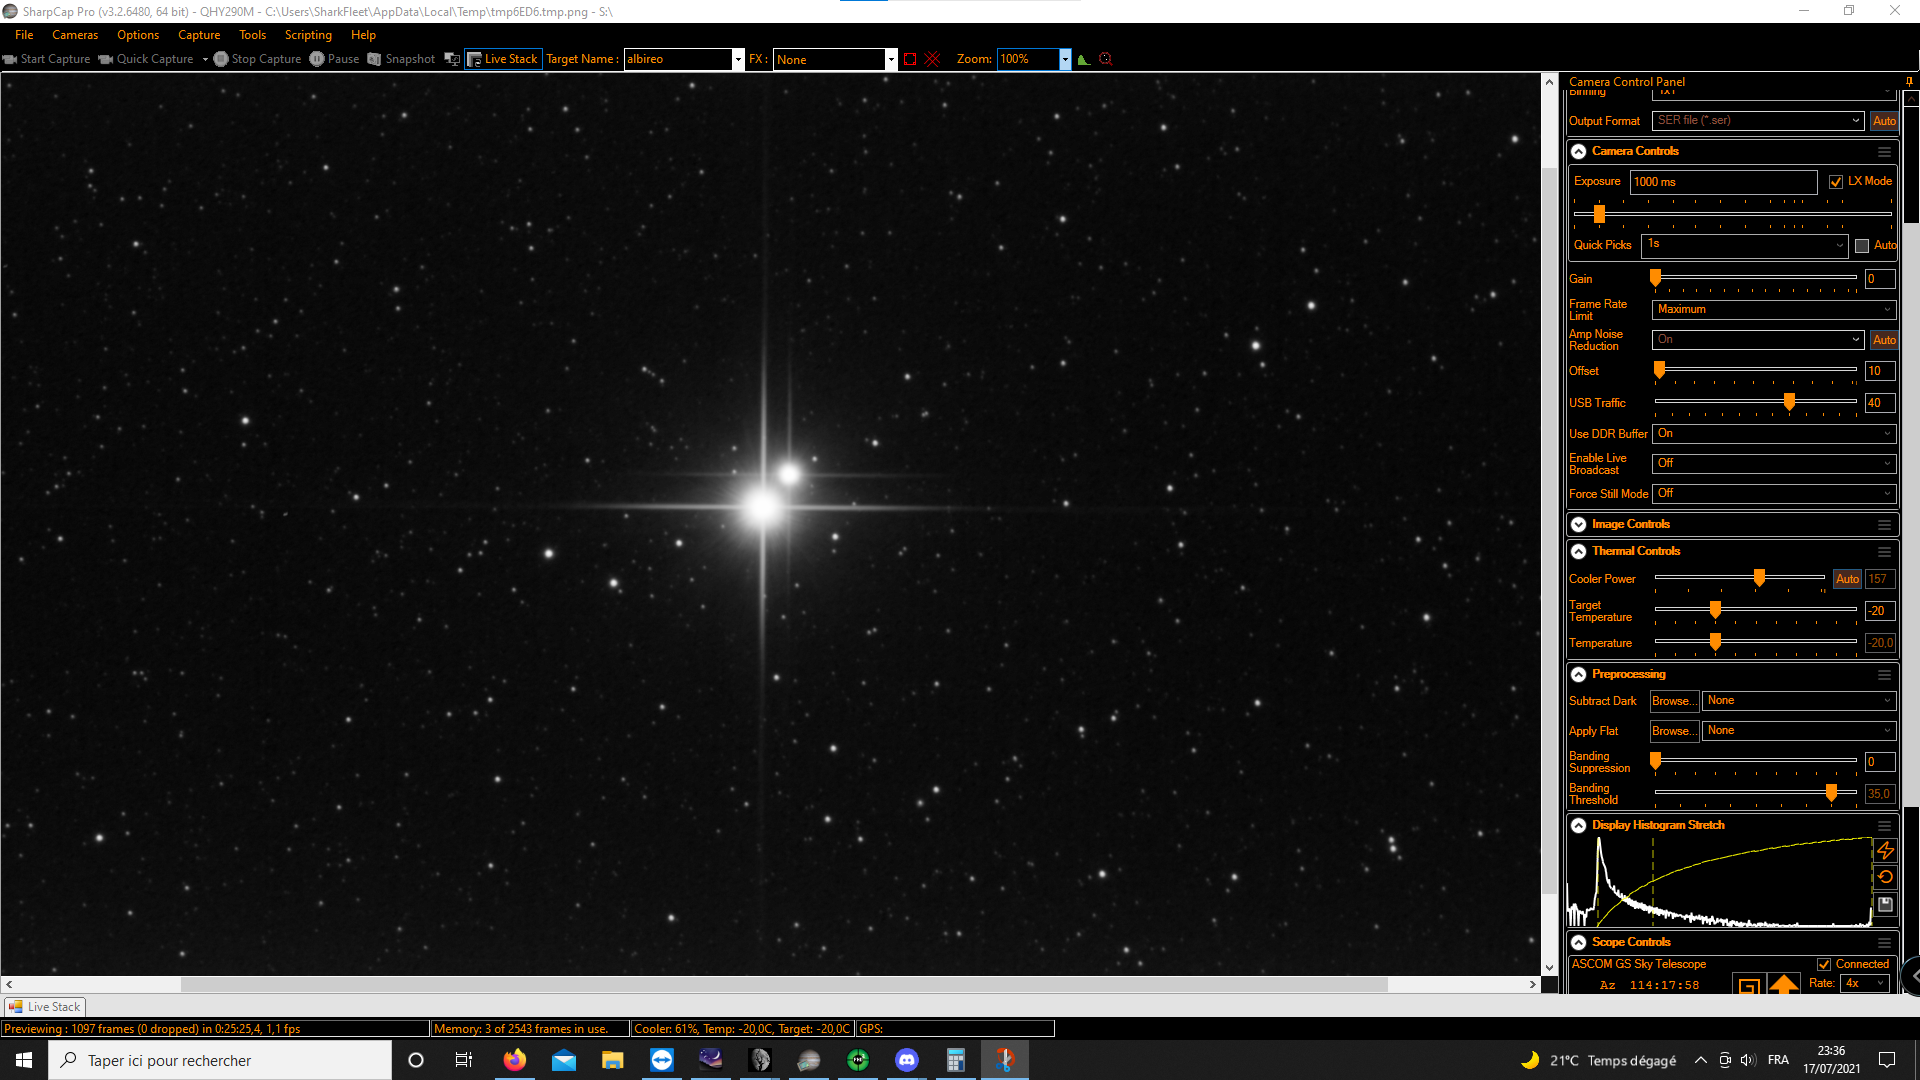
Task: Click the Scope Controls section menu icon
Action: click(1884, 943)
